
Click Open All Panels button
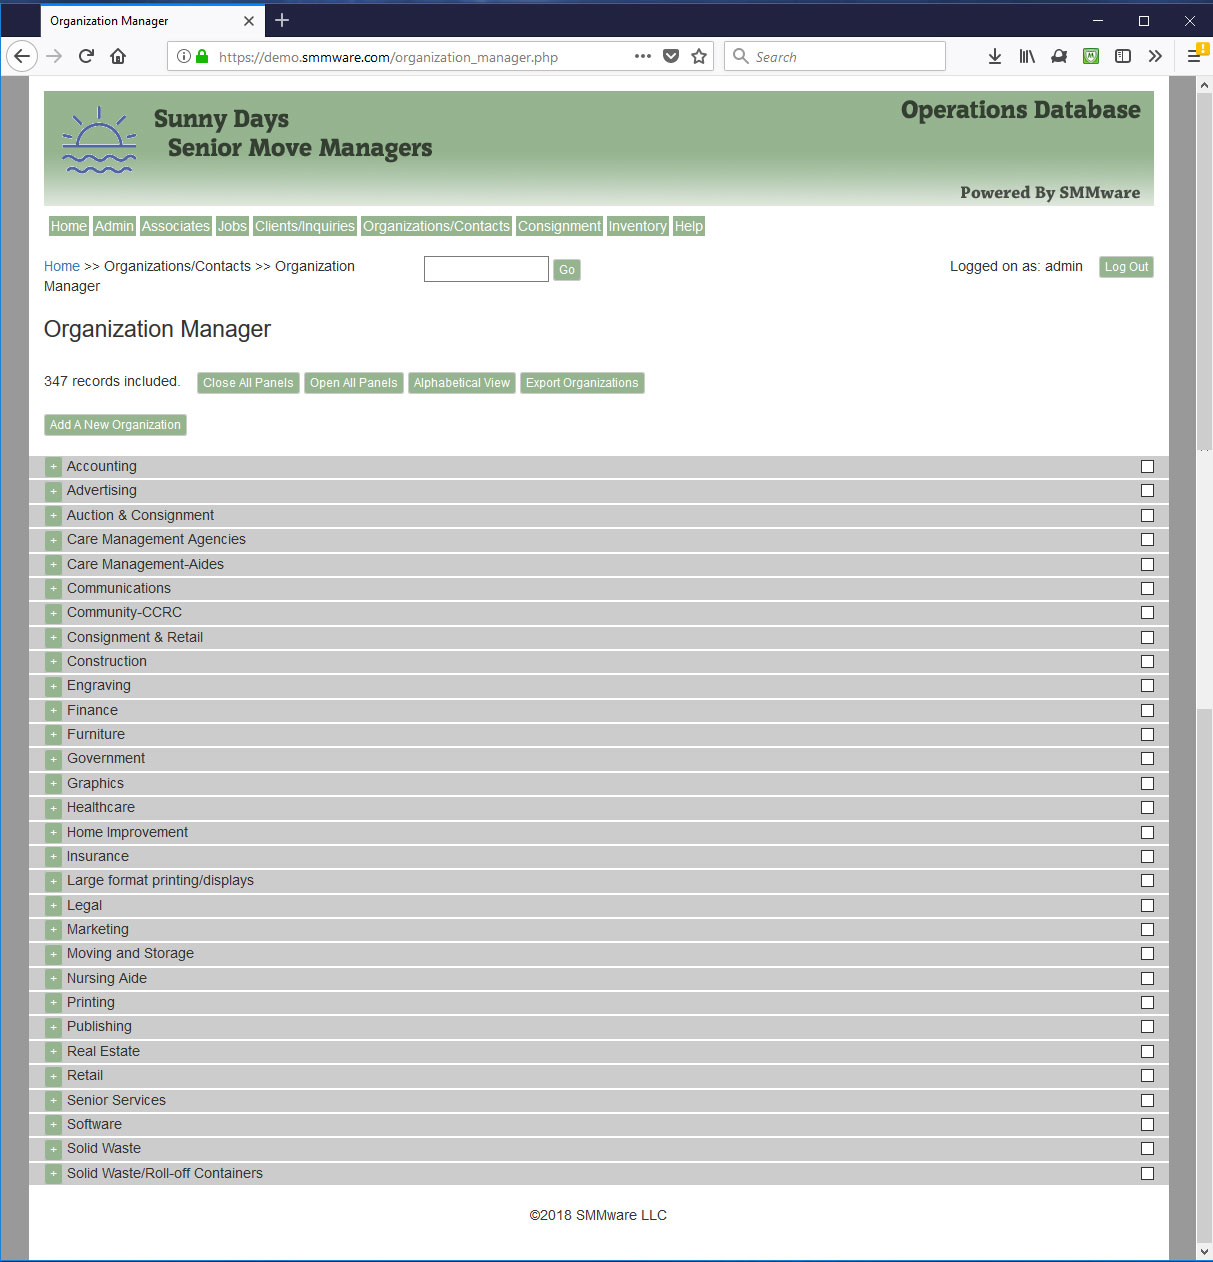pyautogui.click(x=354, y=383)
